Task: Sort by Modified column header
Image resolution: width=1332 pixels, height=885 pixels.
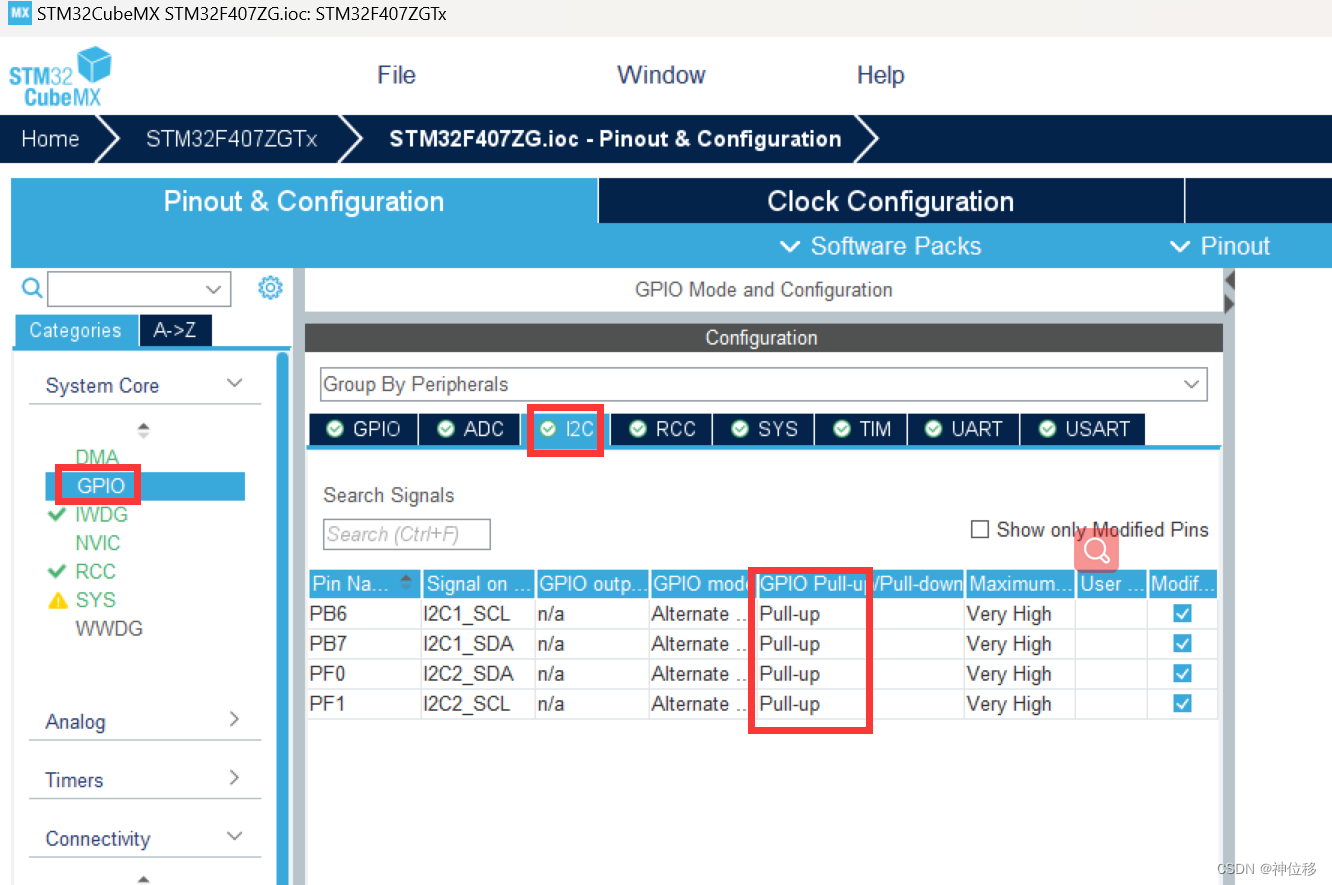Action: (x=1183, y=583)
